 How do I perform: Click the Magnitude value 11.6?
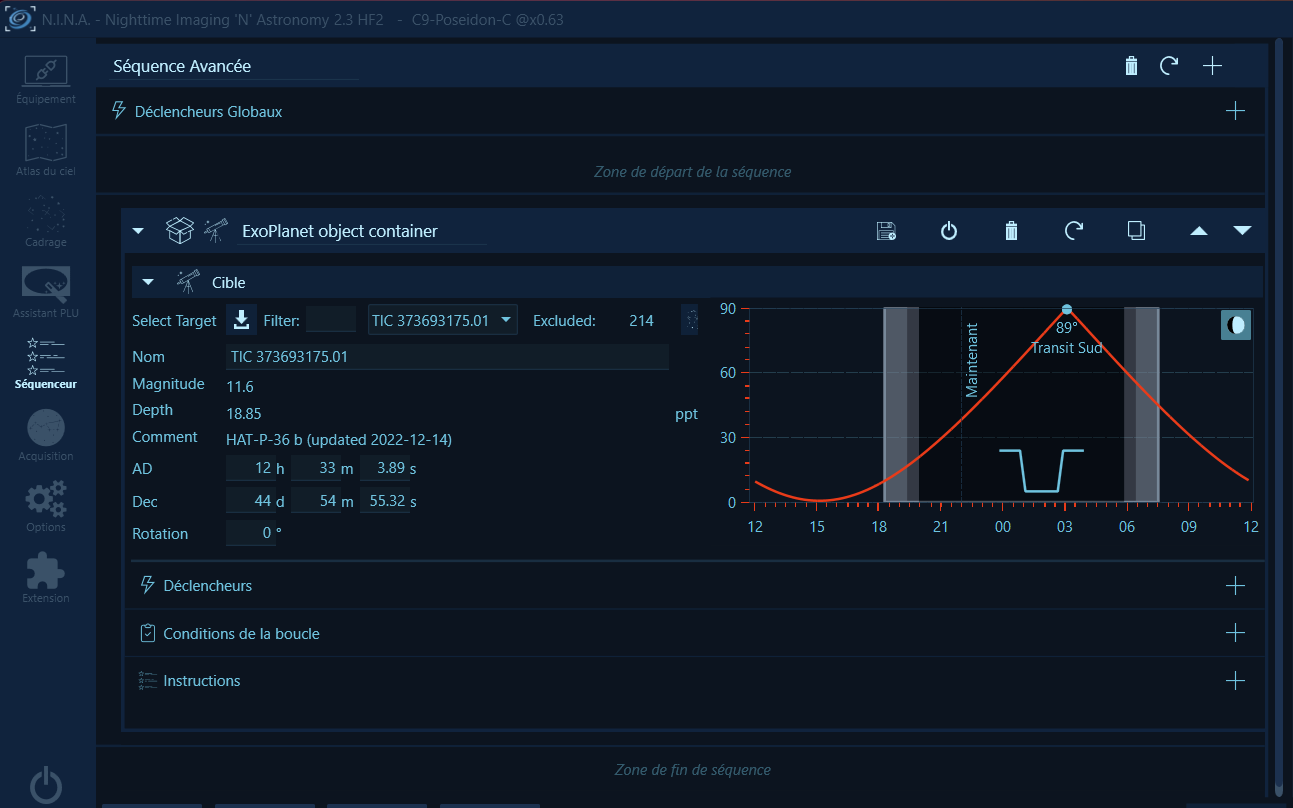click(240, 386)
